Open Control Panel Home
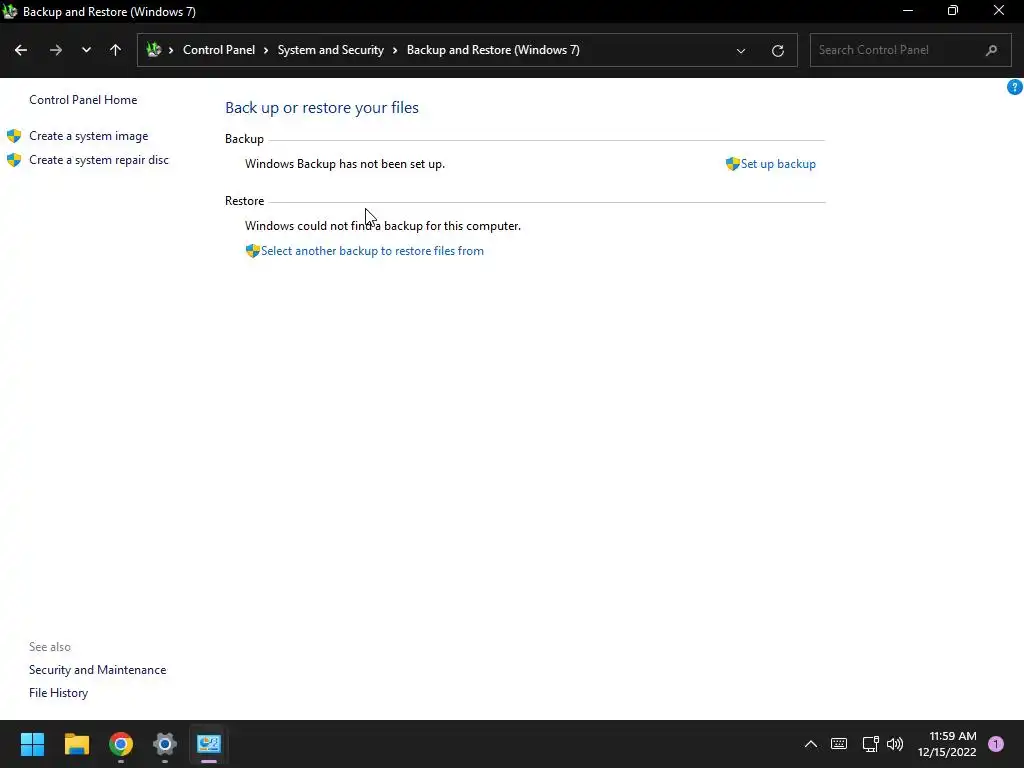This screenshot has width=1024, height=768. click(83, 100)
